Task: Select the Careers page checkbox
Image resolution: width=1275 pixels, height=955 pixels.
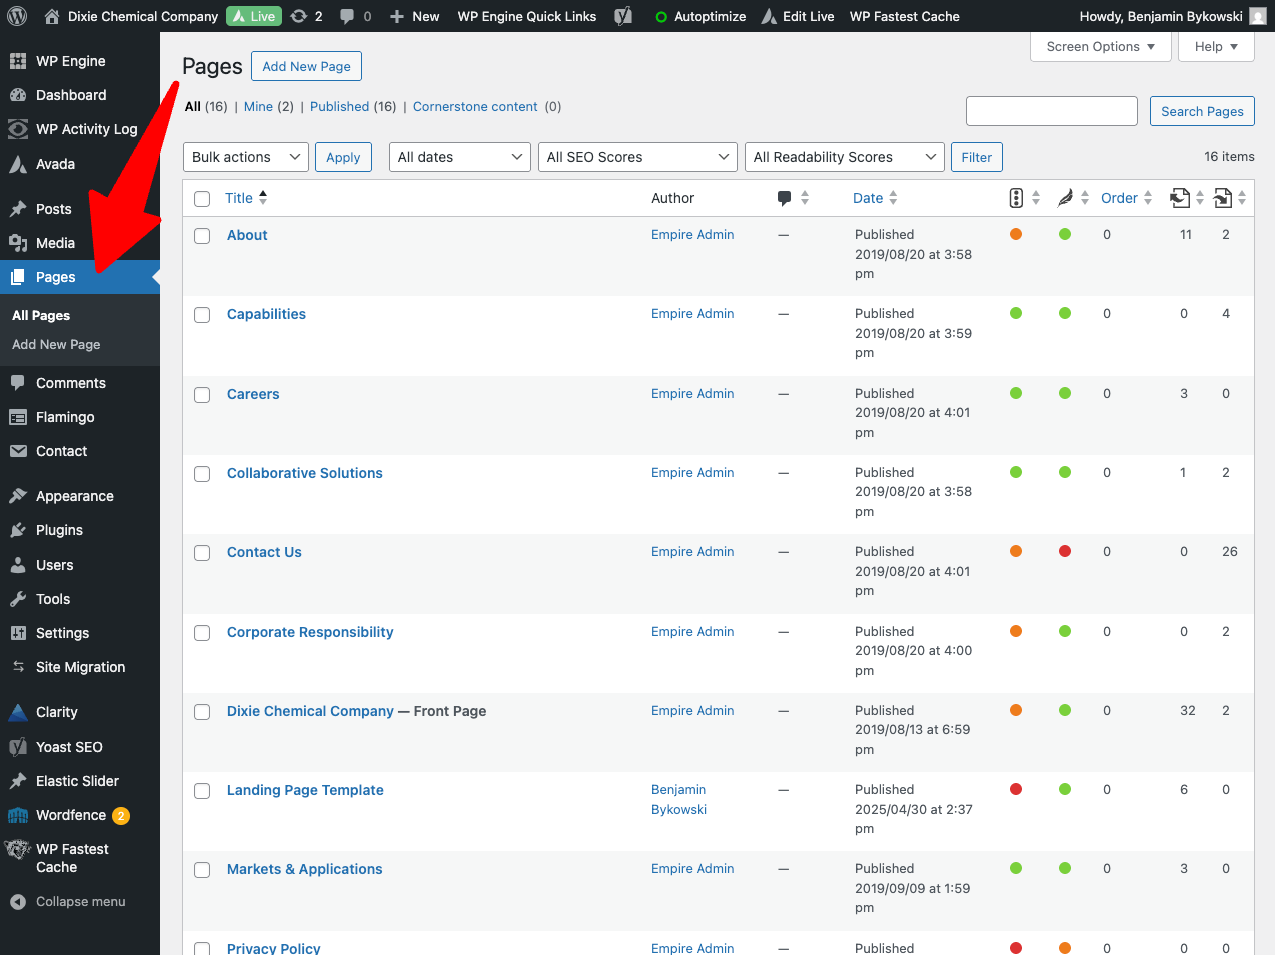Action: click(202, 395)
